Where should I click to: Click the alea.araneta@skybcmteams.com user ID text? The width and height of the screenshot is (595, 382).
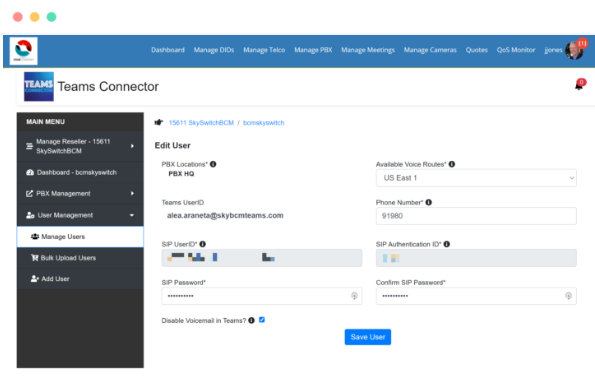point(225,215)
